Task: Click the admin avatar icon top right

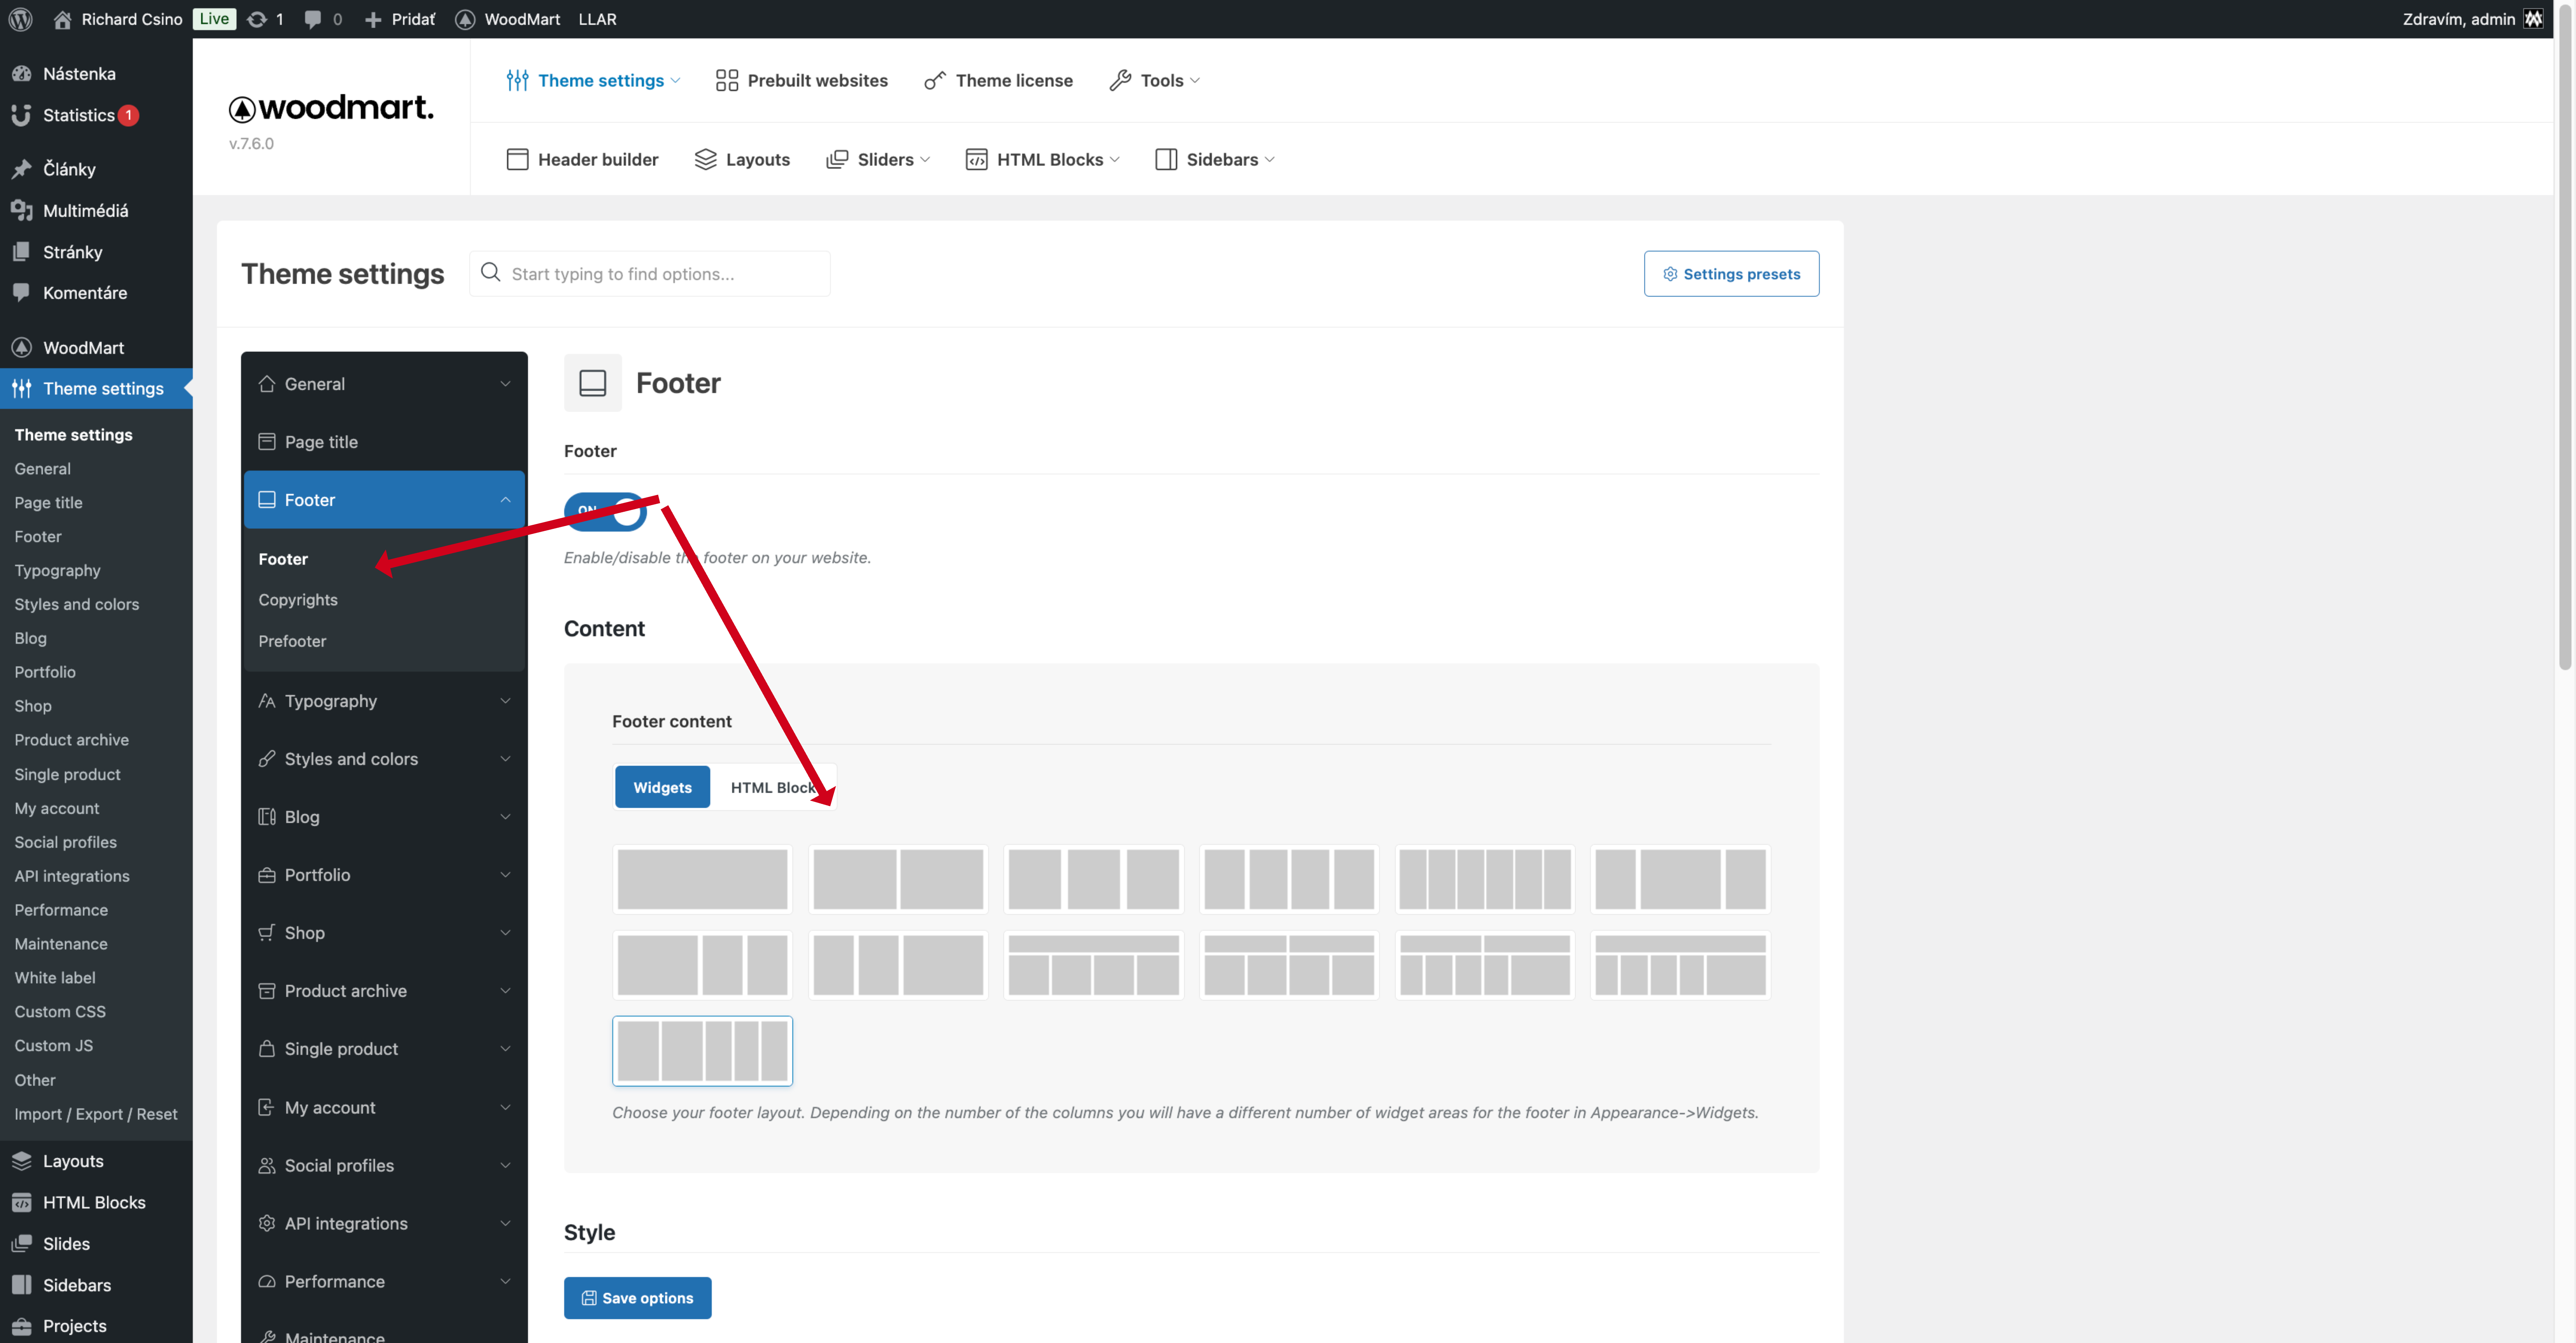Action: click(x=2533, y=19)
